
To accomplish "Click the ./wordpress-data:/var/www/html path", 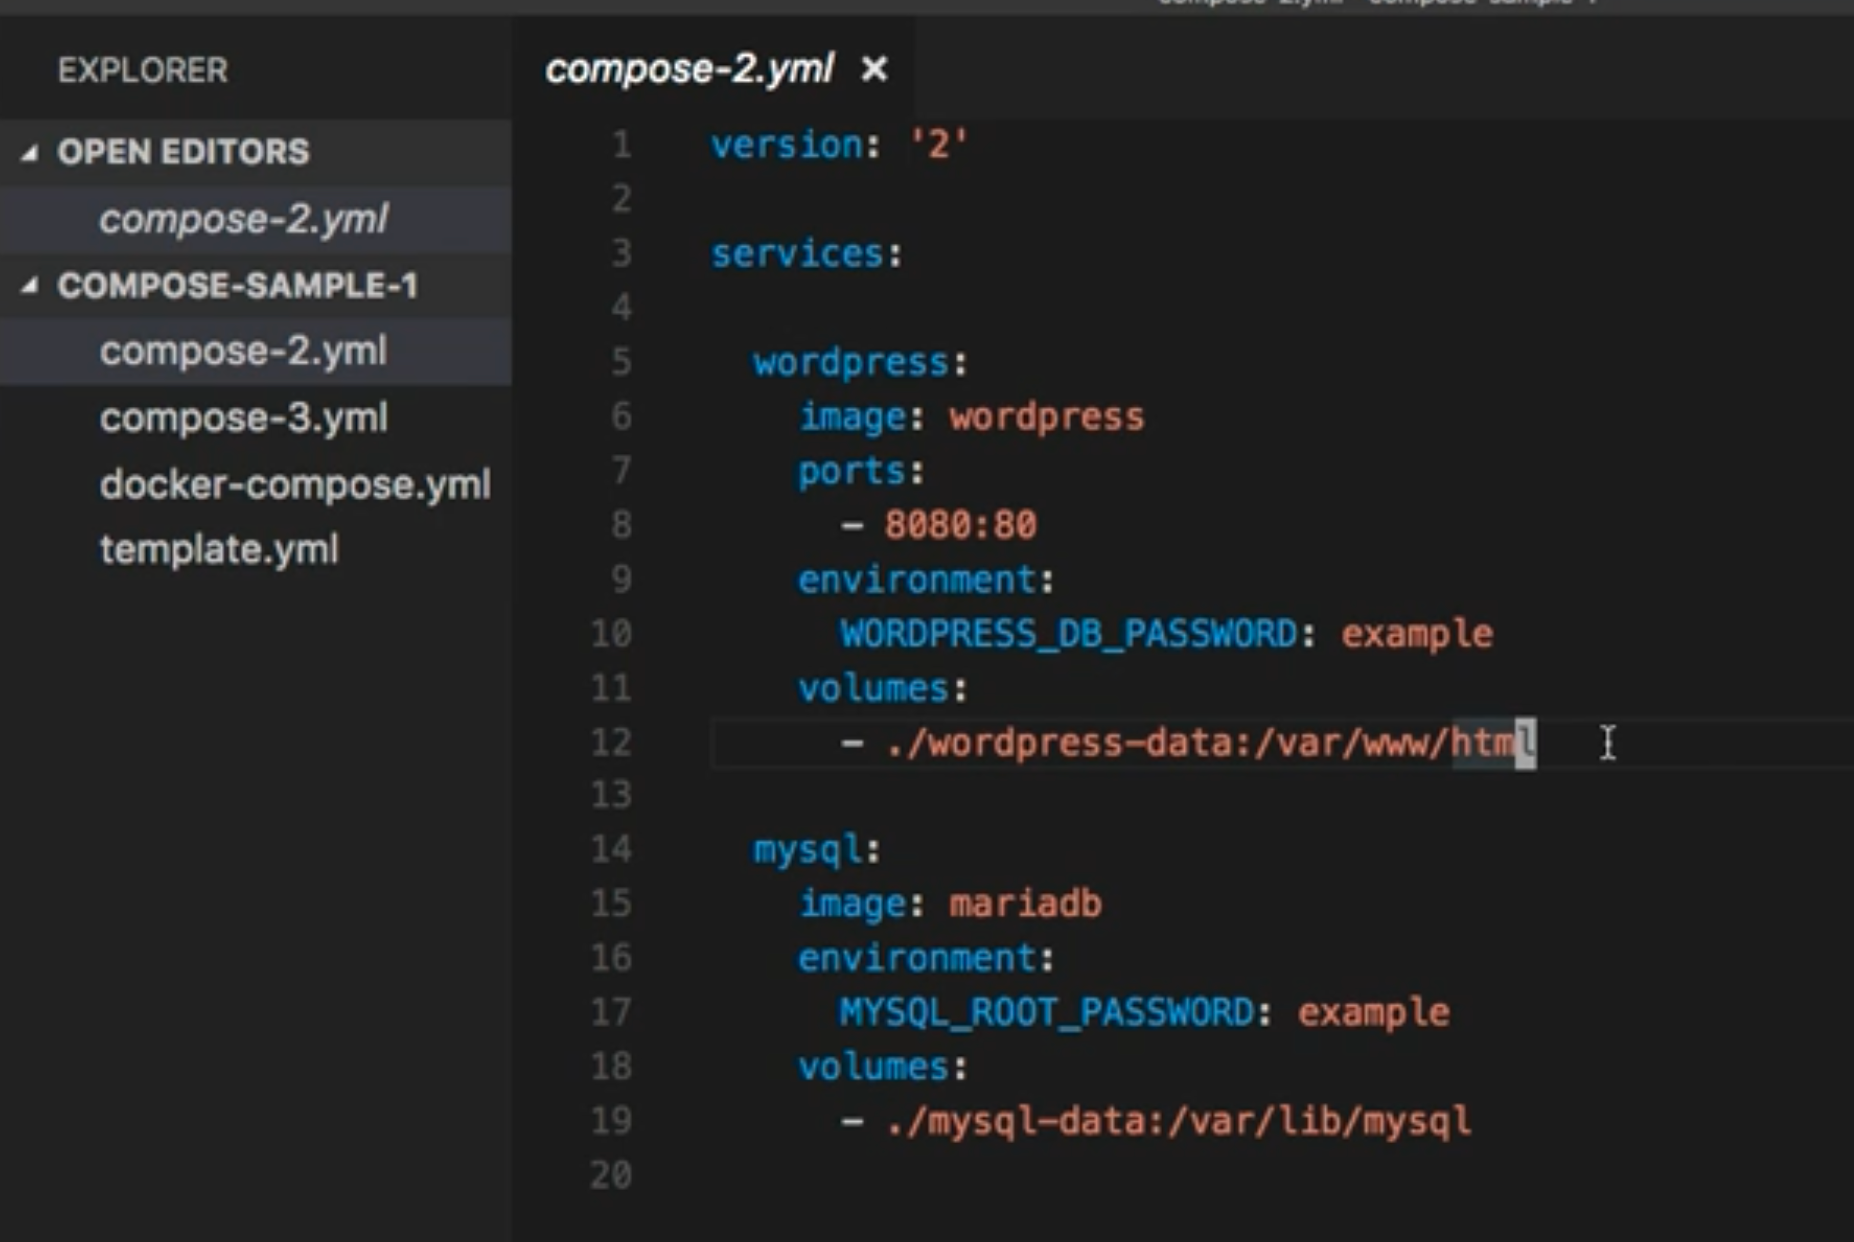I will (x=1210, y=742).
